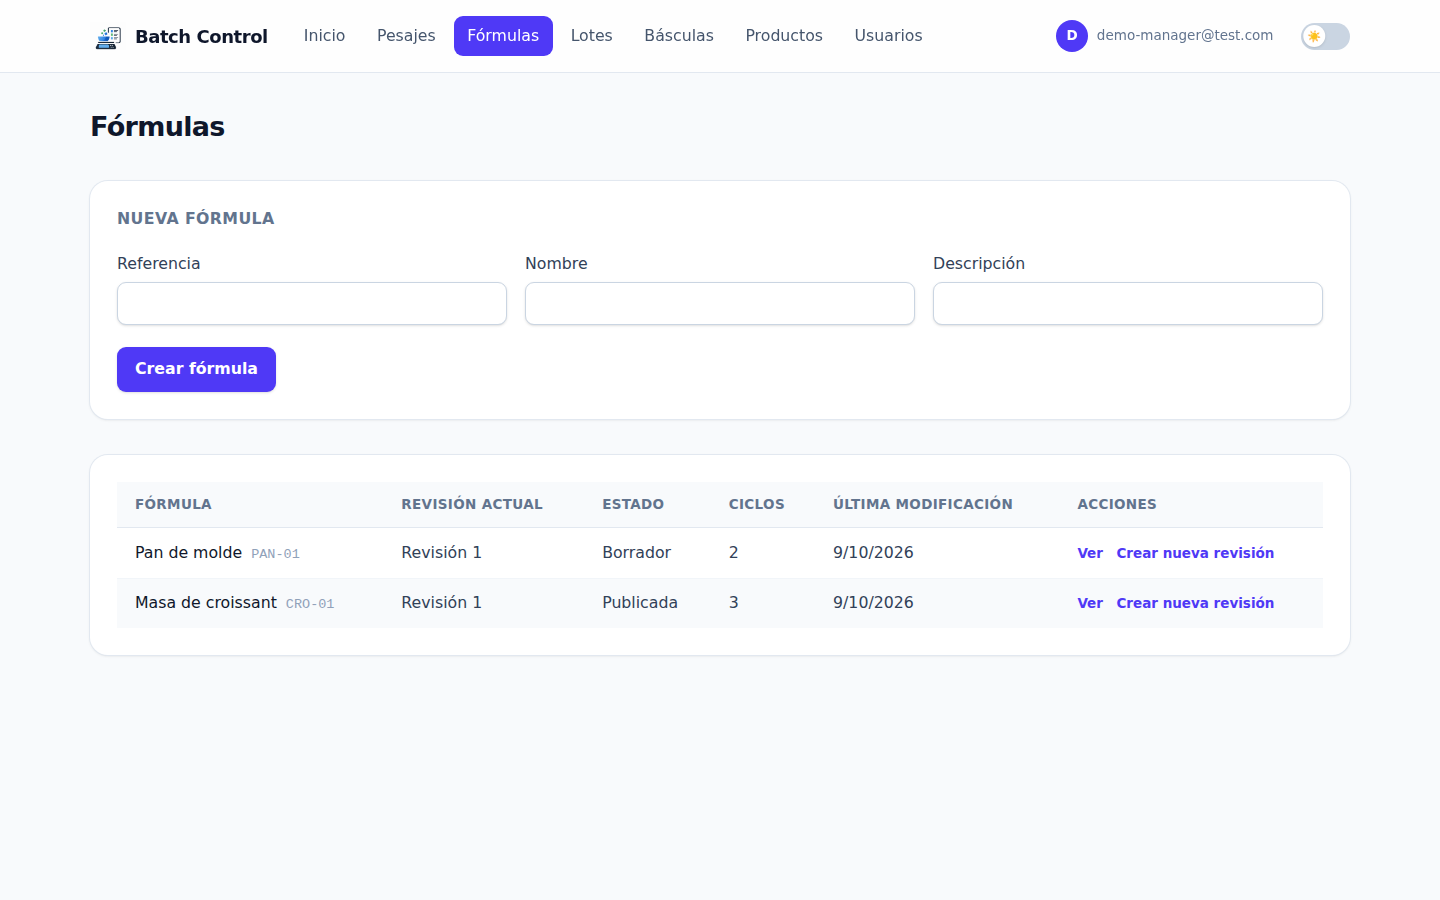Click the PAN-01 reference code

(x=275, y=554)
